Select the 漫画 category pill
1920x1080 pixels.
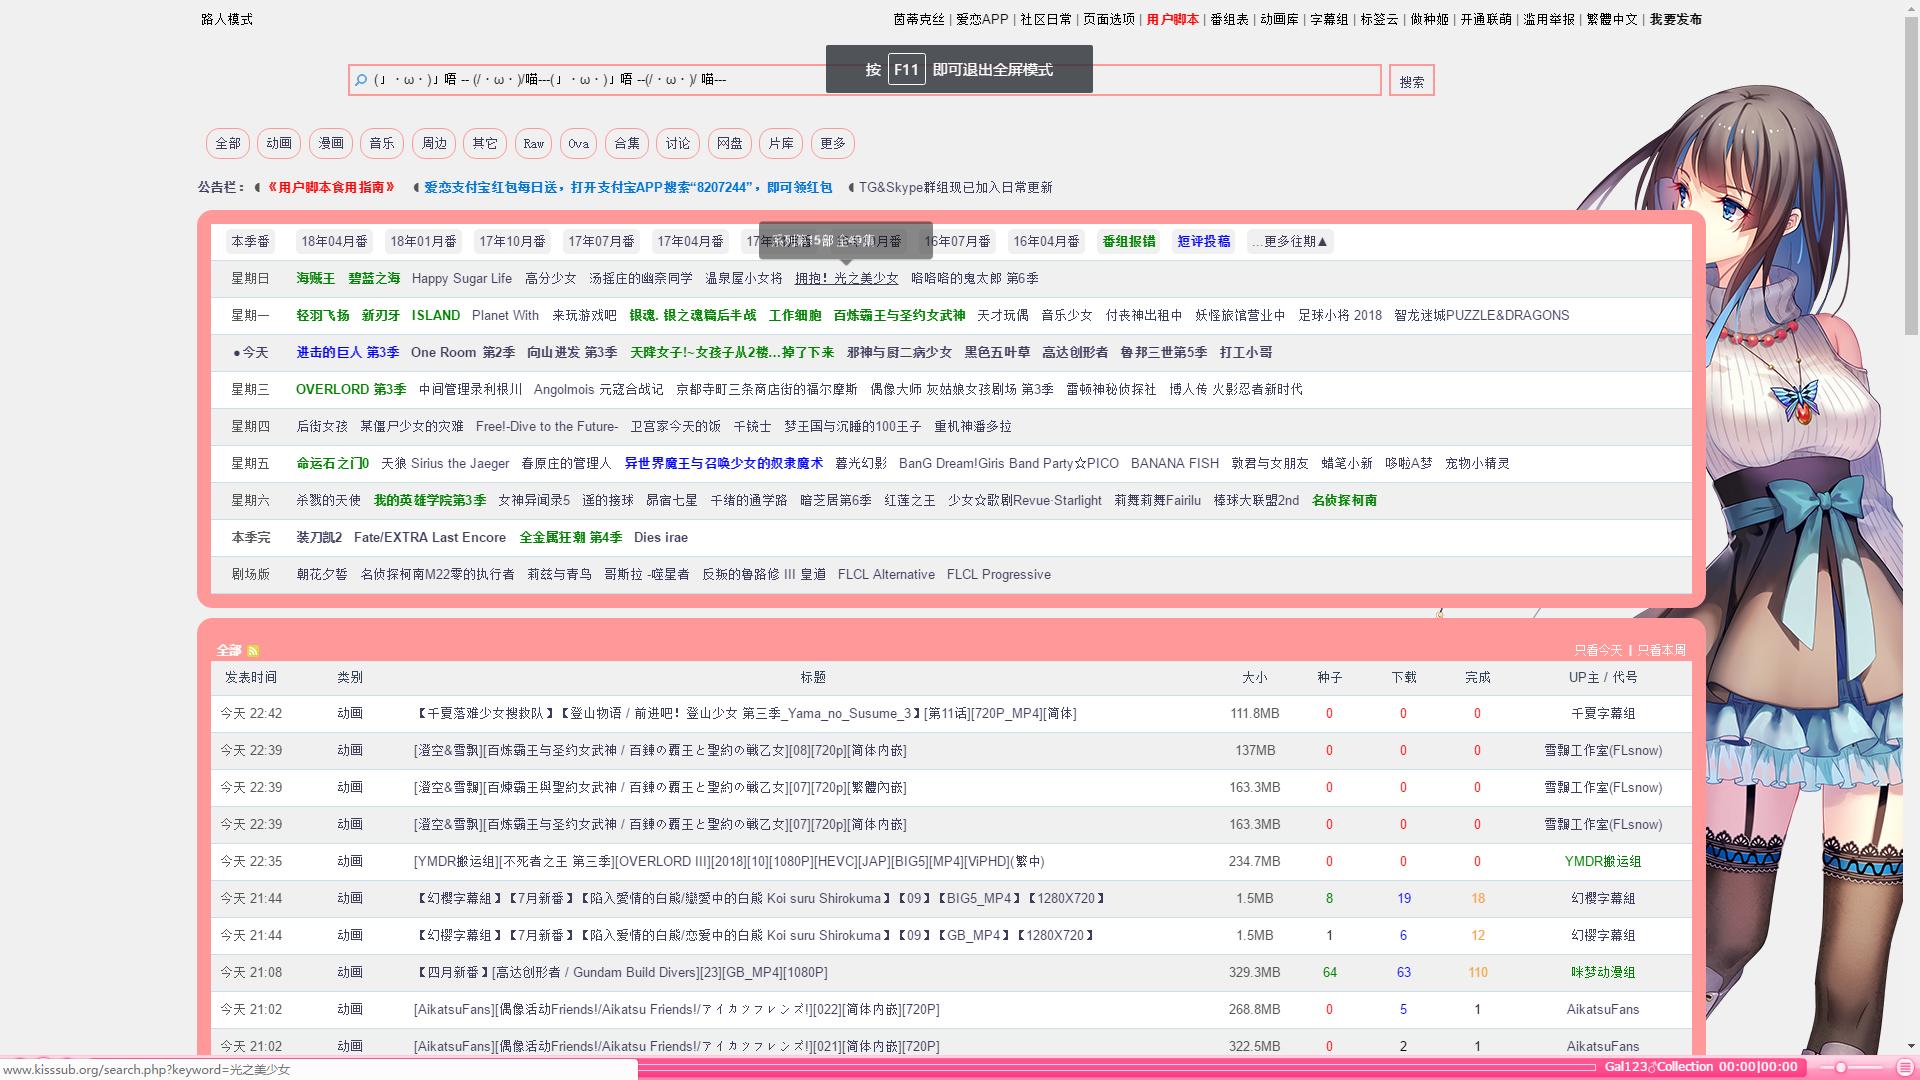[331, 143]
